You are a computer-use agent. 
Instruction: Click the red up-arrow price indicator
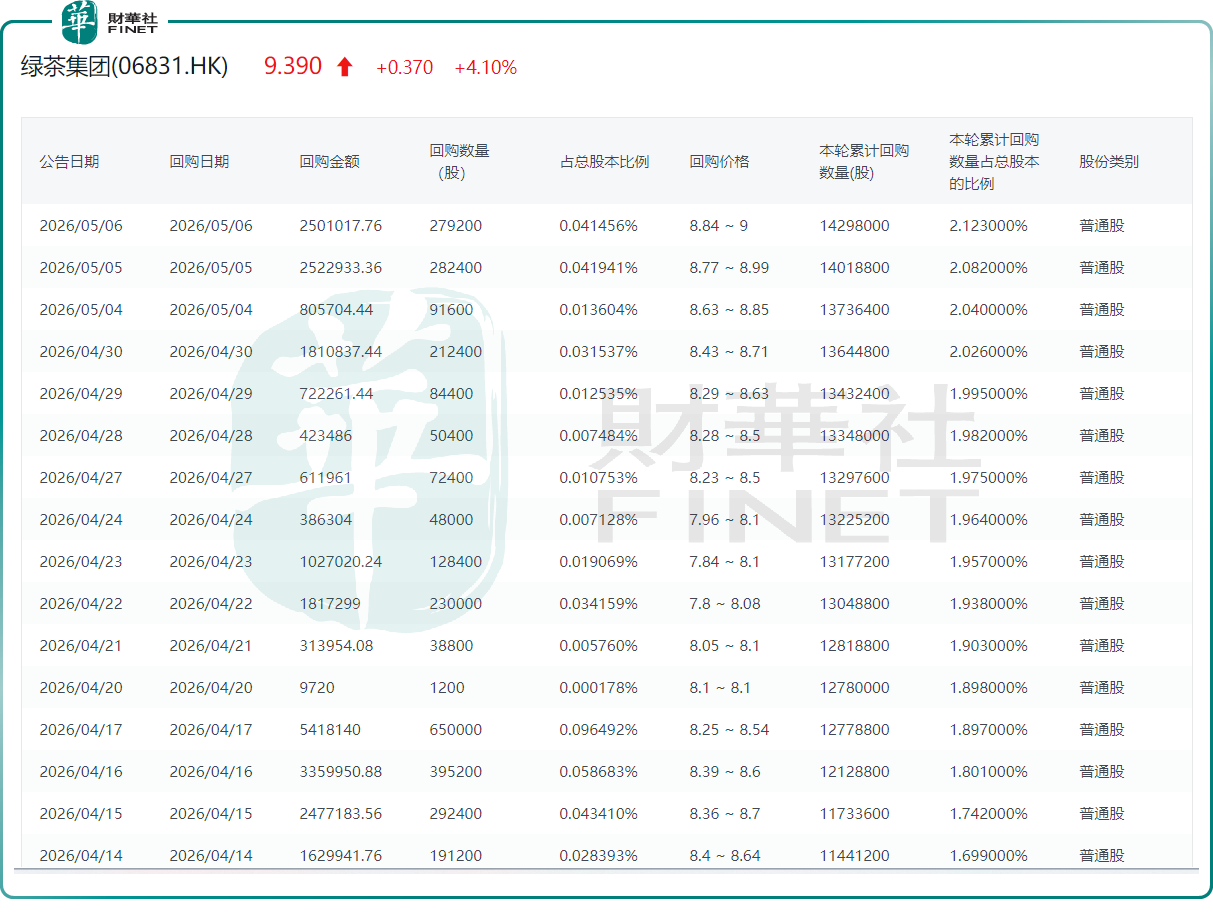pyautogui.click(x=345, y=67)
